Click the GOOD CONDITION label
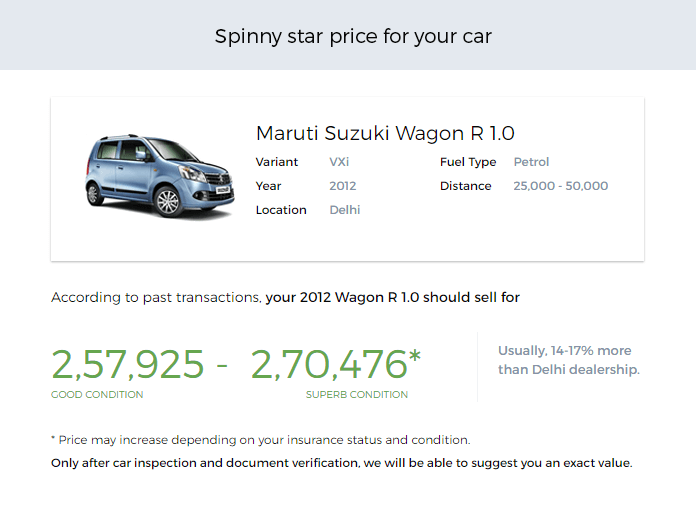This screenshot has height=505, width=696. [97, 395]
